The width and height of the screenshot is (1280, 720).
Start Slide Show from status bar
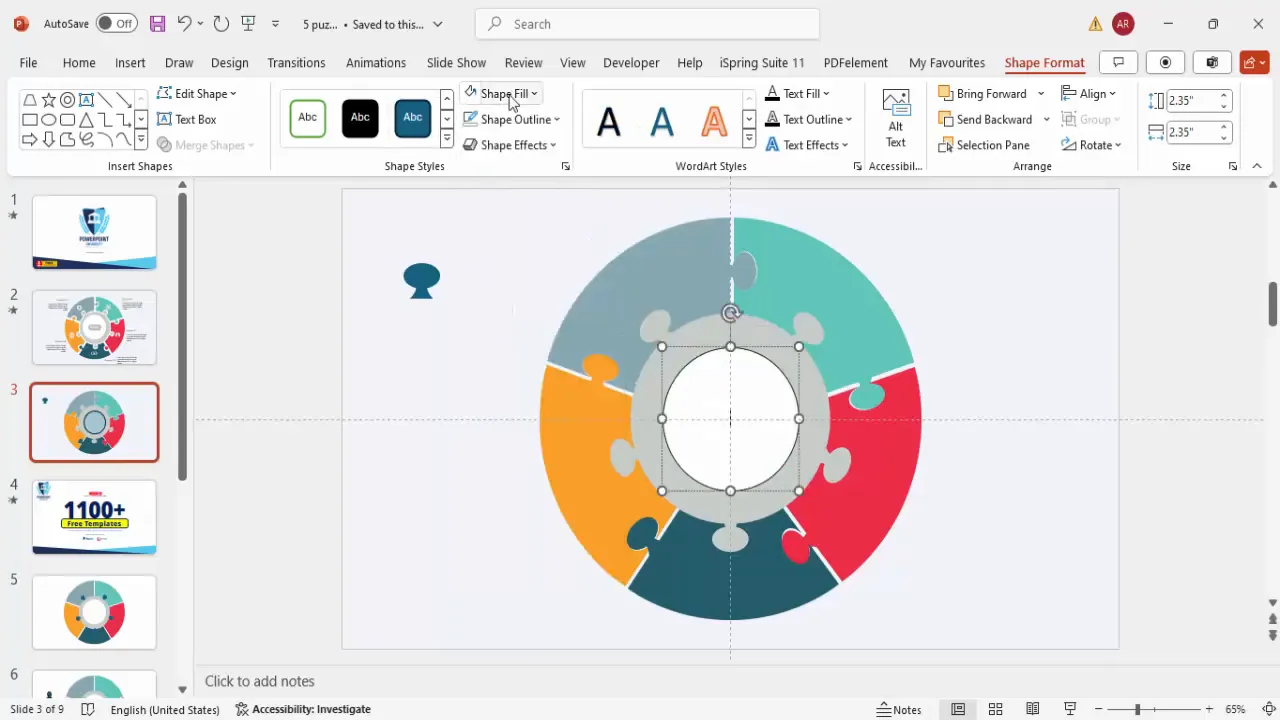pos(1070,709)
